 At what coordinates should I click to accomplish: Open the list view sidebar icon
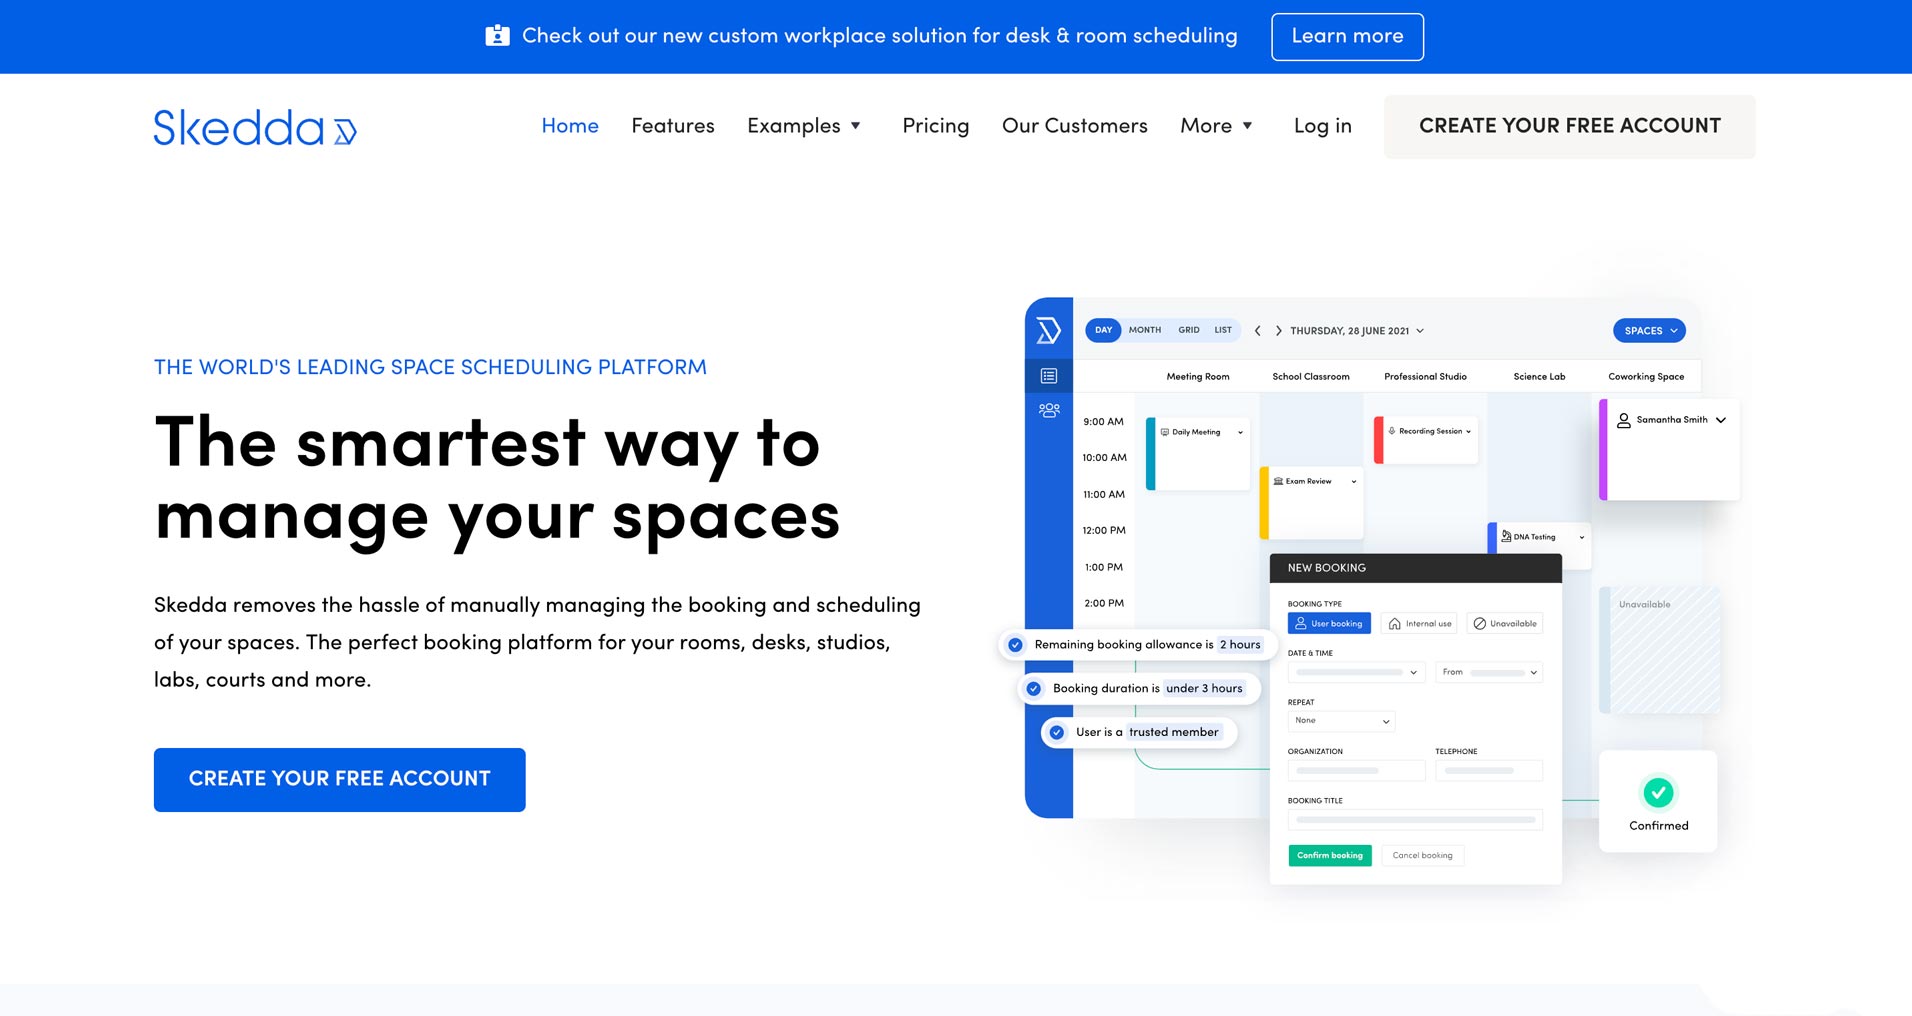click(1049, 376)
